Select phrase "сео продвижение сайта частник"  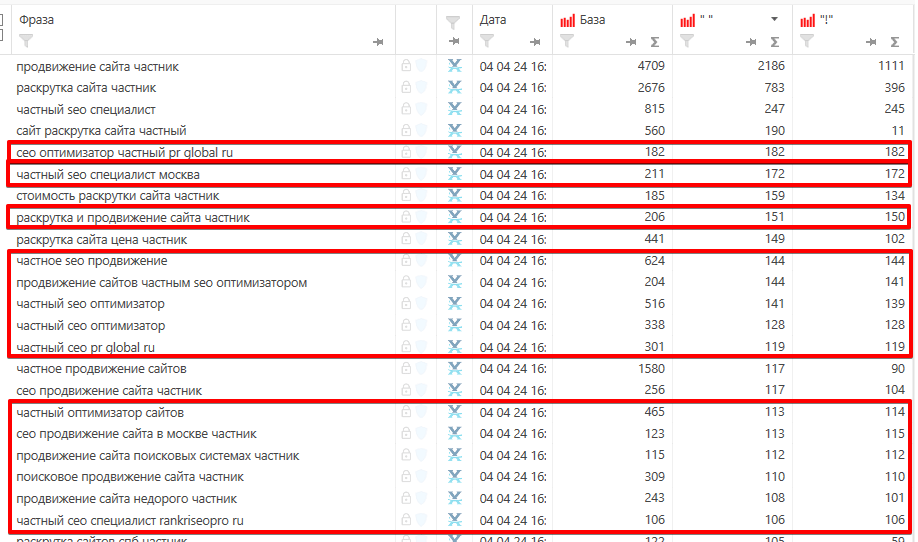(x=109, y=390)
